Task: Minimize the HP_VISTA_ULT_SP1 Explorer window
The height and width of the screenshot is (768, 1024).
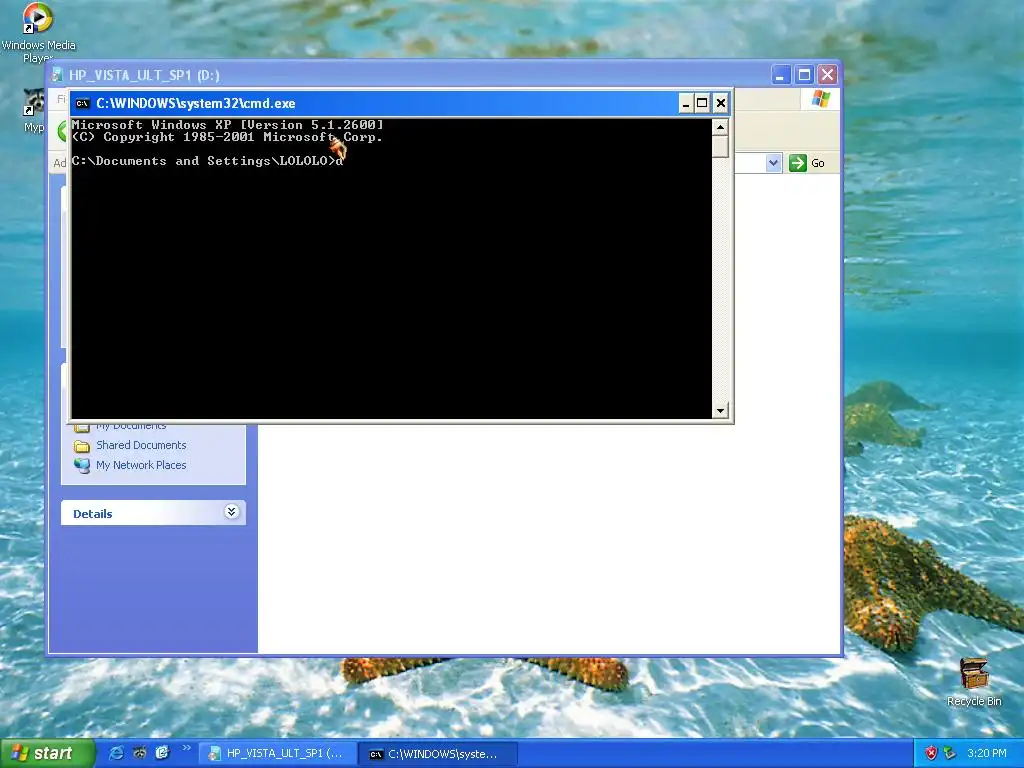Action: pyautogui.click(x=780, y=75)
